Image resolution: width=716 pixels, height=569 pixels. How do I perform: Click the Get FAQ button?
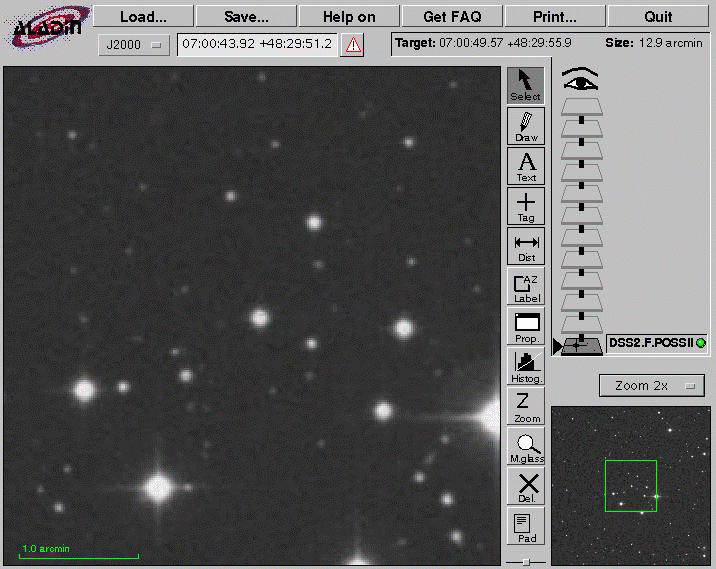coord(453,17)
